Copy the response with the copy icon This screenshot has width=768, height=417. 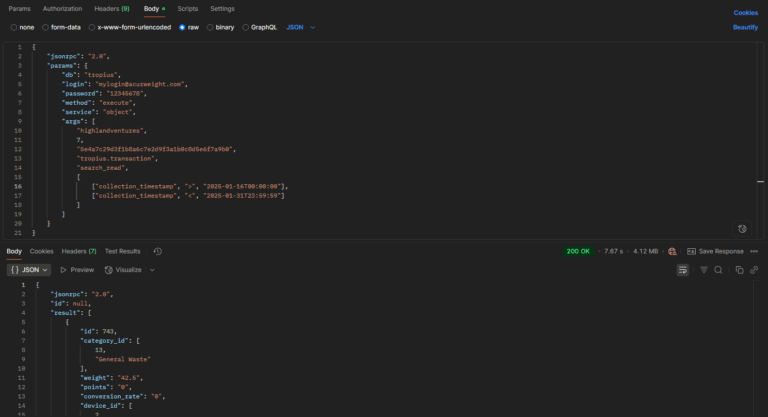pos(739,270)
